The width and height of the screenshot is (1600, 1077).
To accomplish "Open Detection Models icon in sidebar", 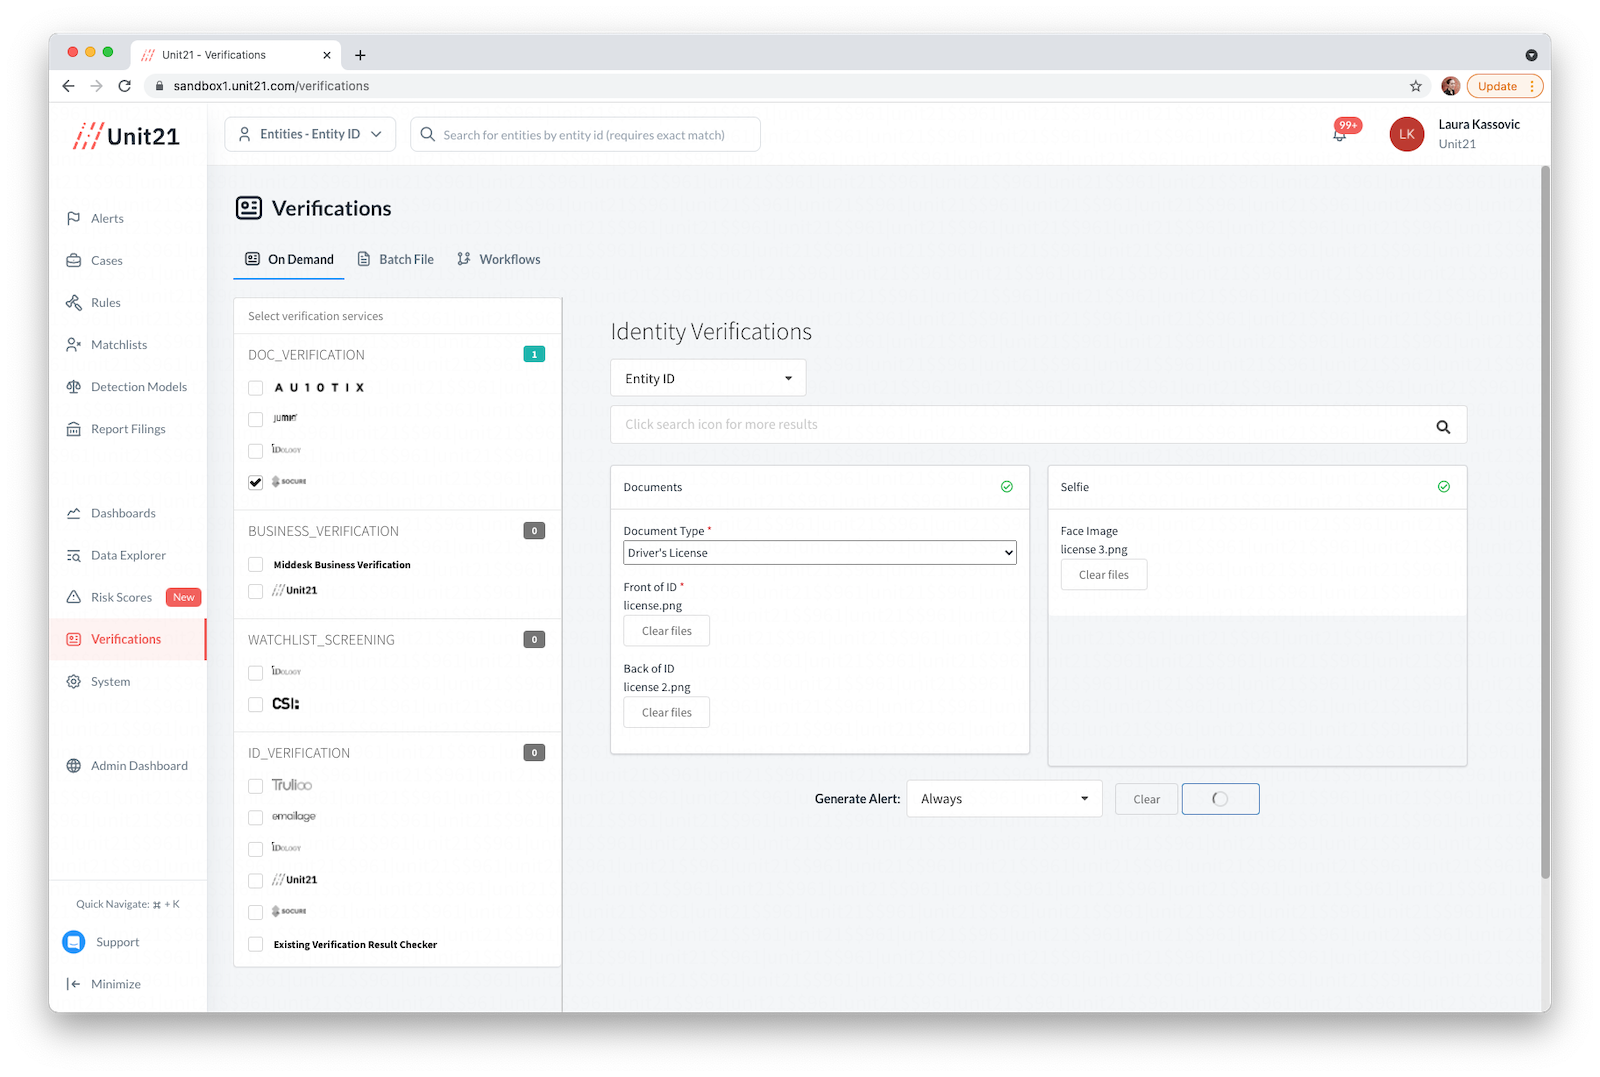I will pyautogui.click(x=73, y=386).
